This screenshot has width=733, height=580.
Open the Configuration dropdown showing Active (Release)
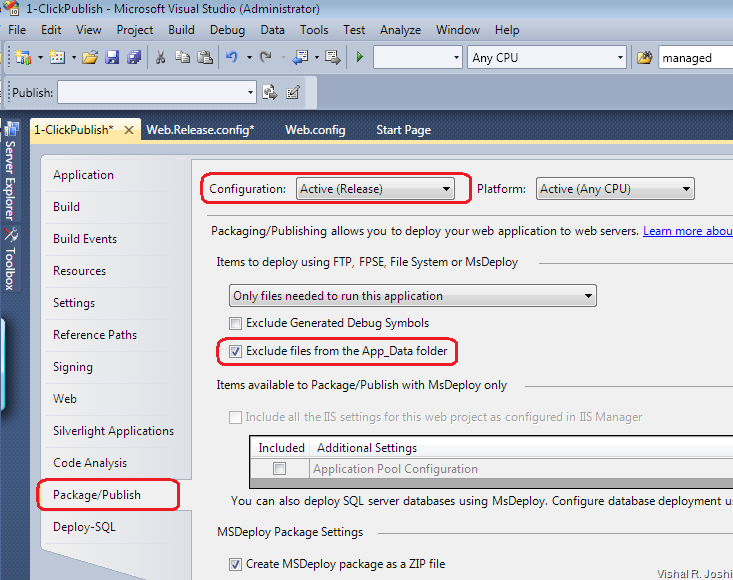point(375,188)
